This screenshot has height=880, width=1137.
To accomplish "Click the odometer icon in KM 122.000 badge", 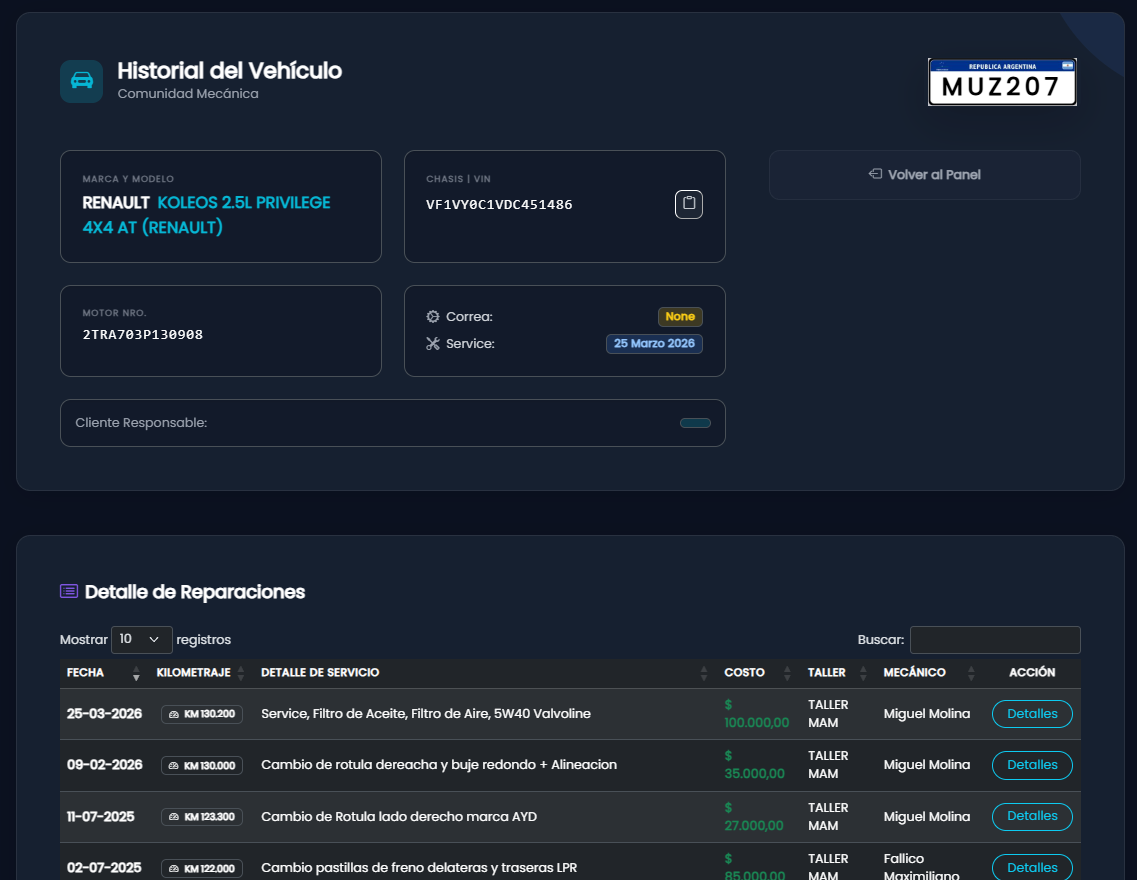I will [x=174, y=868].
